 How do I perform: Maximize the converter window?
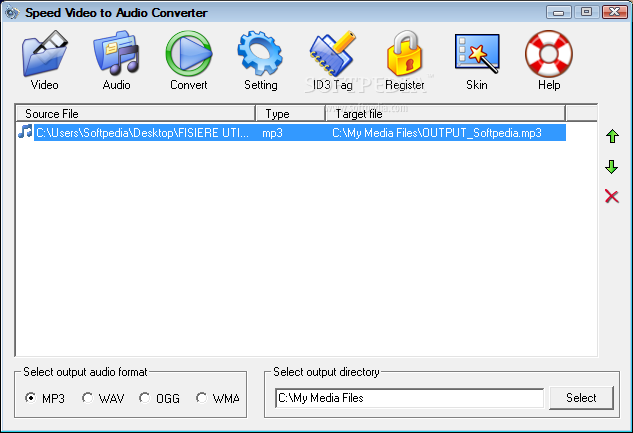(x=587, y=12)
